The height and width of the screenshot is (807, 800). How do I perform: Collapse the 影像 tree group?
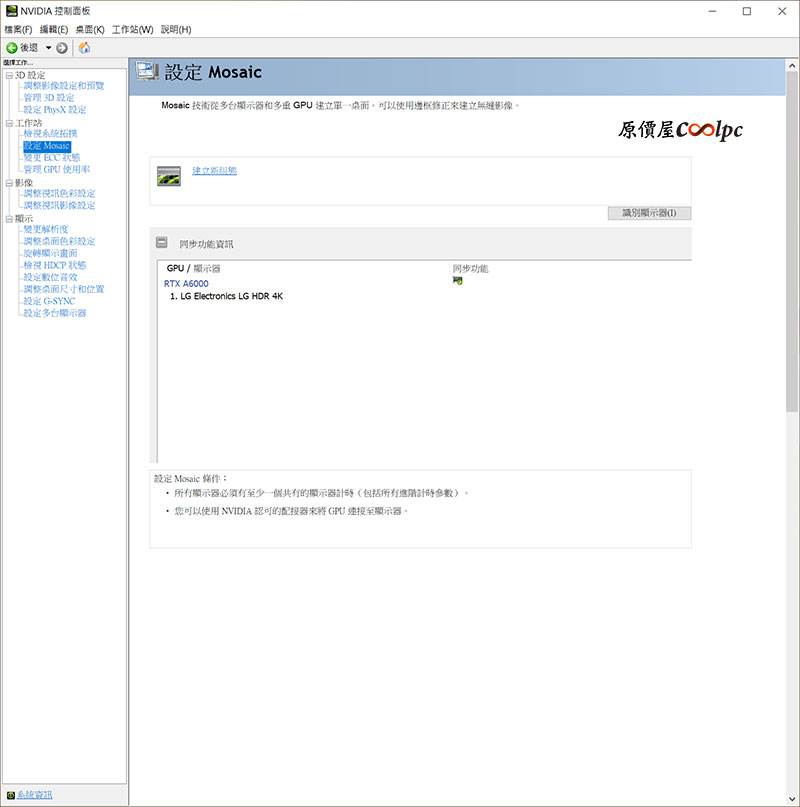pos(9,183)
